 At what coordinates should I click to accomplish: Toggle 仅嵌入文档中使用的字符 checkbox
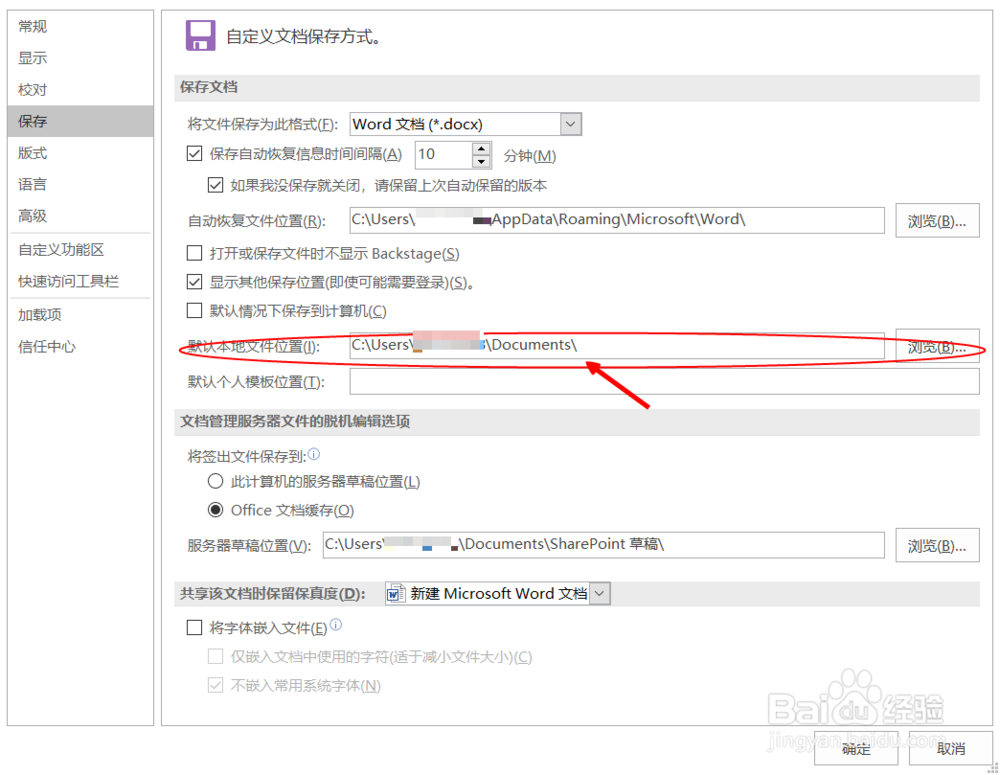tap(216, 656)
